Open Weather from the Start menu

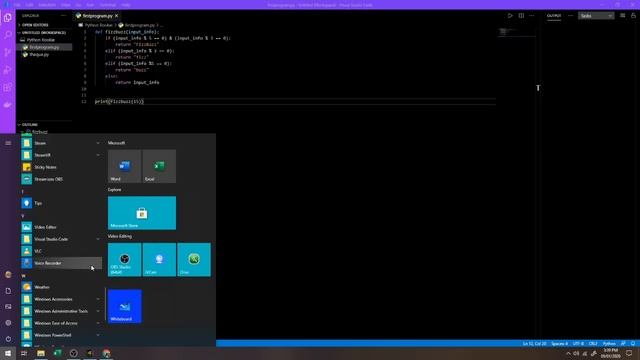coord(61,287)
